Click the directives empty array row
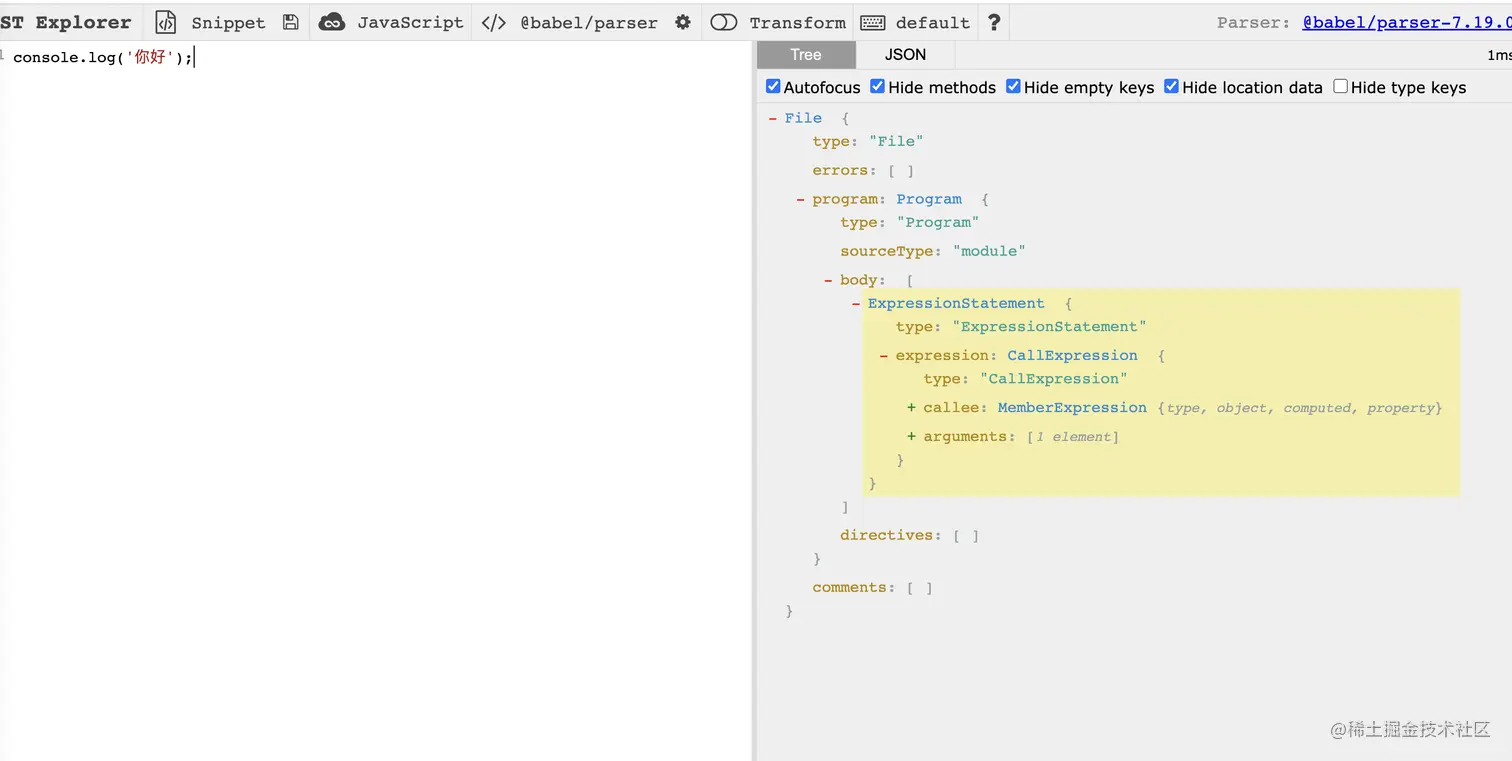 pyautogui.click(x=910, y=535)
